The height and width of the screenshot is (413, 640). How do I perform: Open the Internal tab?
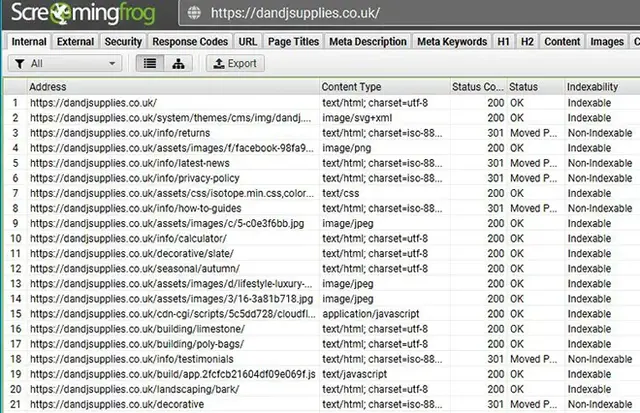coord(29,42)
